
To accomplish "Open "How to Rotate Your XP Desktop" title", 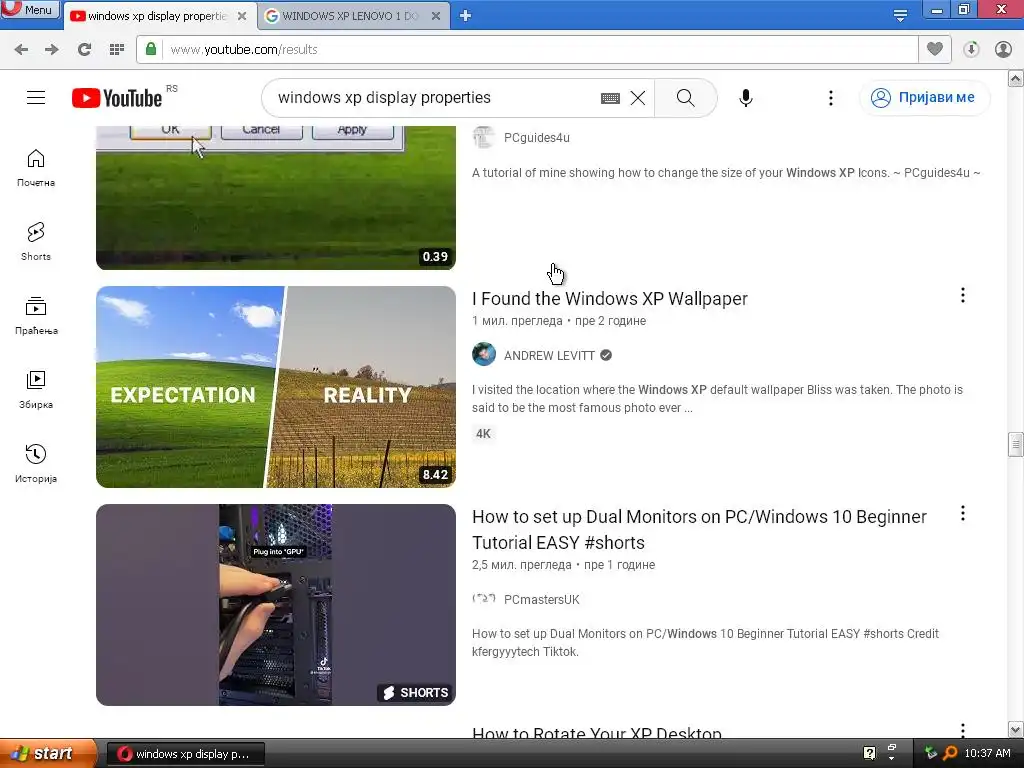I will coord(596,733).
